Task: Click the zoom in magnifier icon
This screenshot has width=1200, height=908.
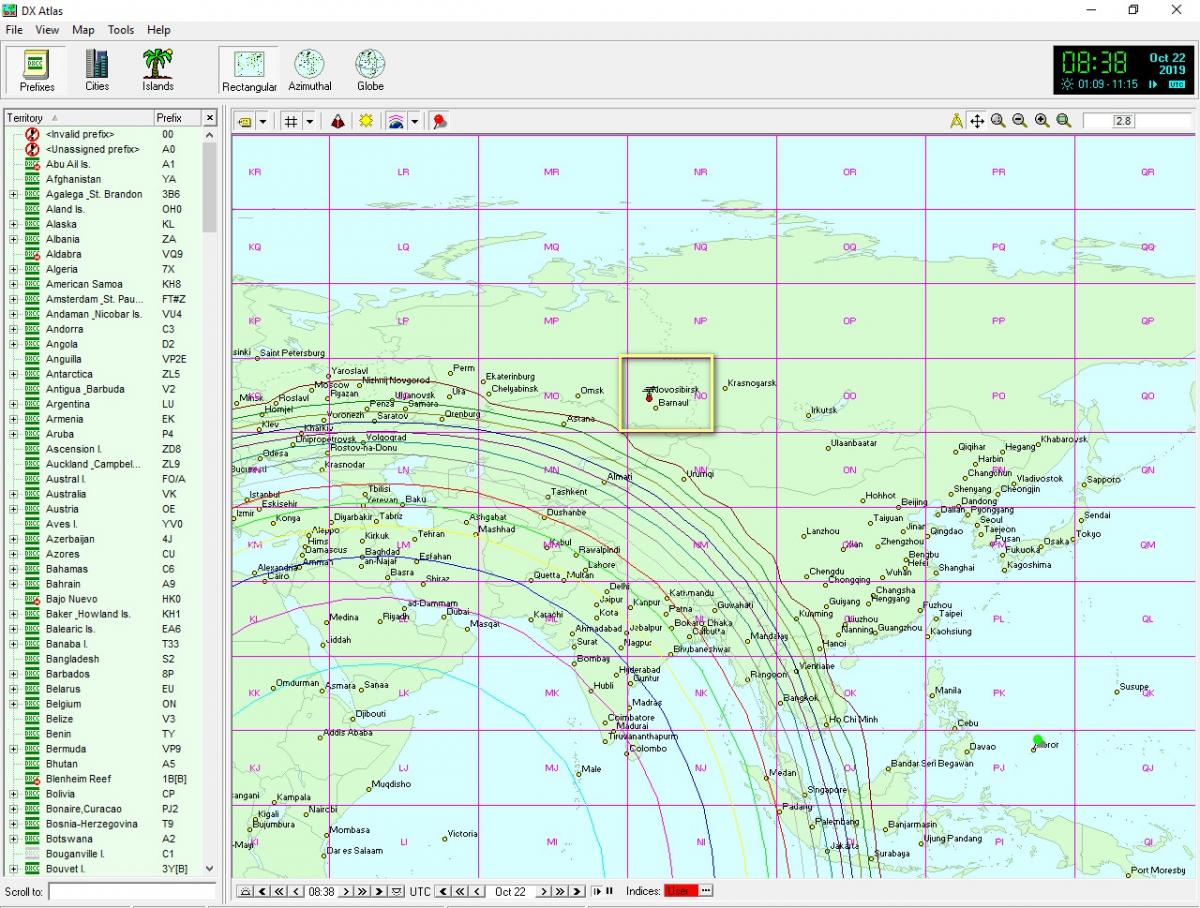Action: [x=1042, y=121]
